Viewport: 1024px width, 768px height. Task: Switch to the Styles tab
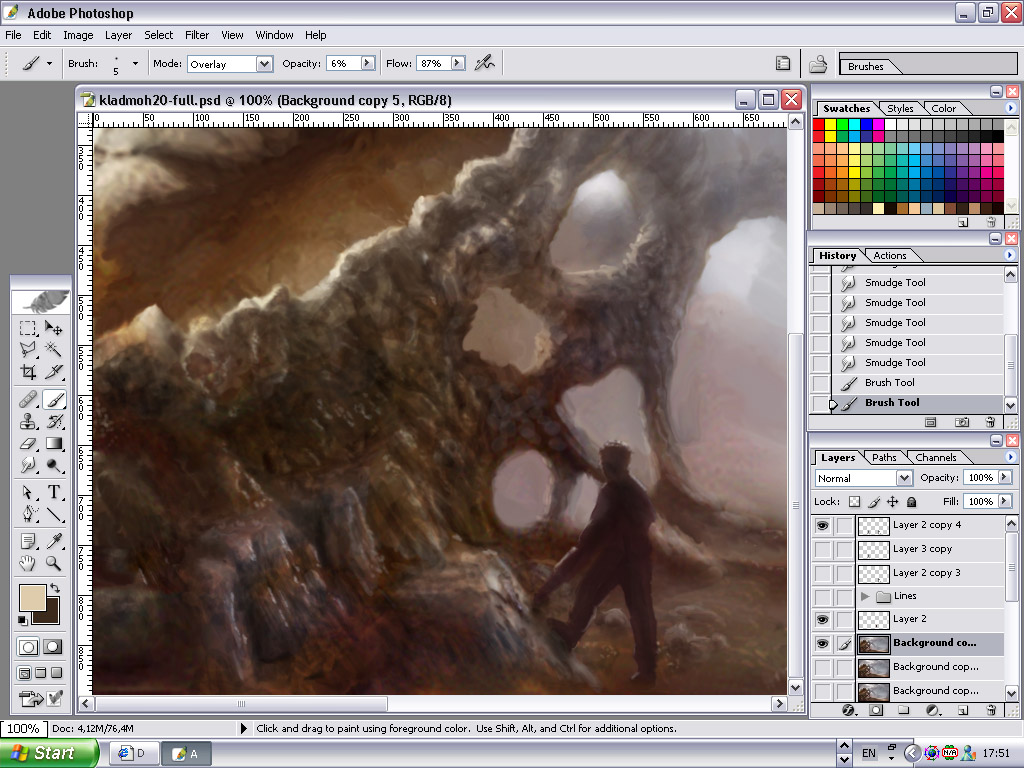coord(900,108)
